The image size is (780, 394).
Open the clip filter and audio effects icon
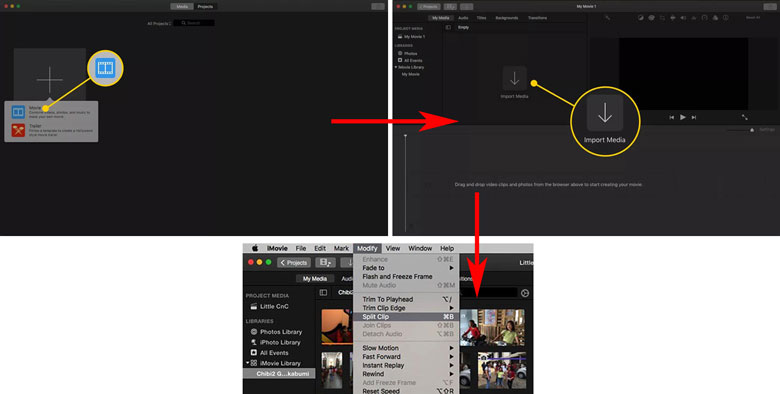pyautogui.click(x=715, y=18)
